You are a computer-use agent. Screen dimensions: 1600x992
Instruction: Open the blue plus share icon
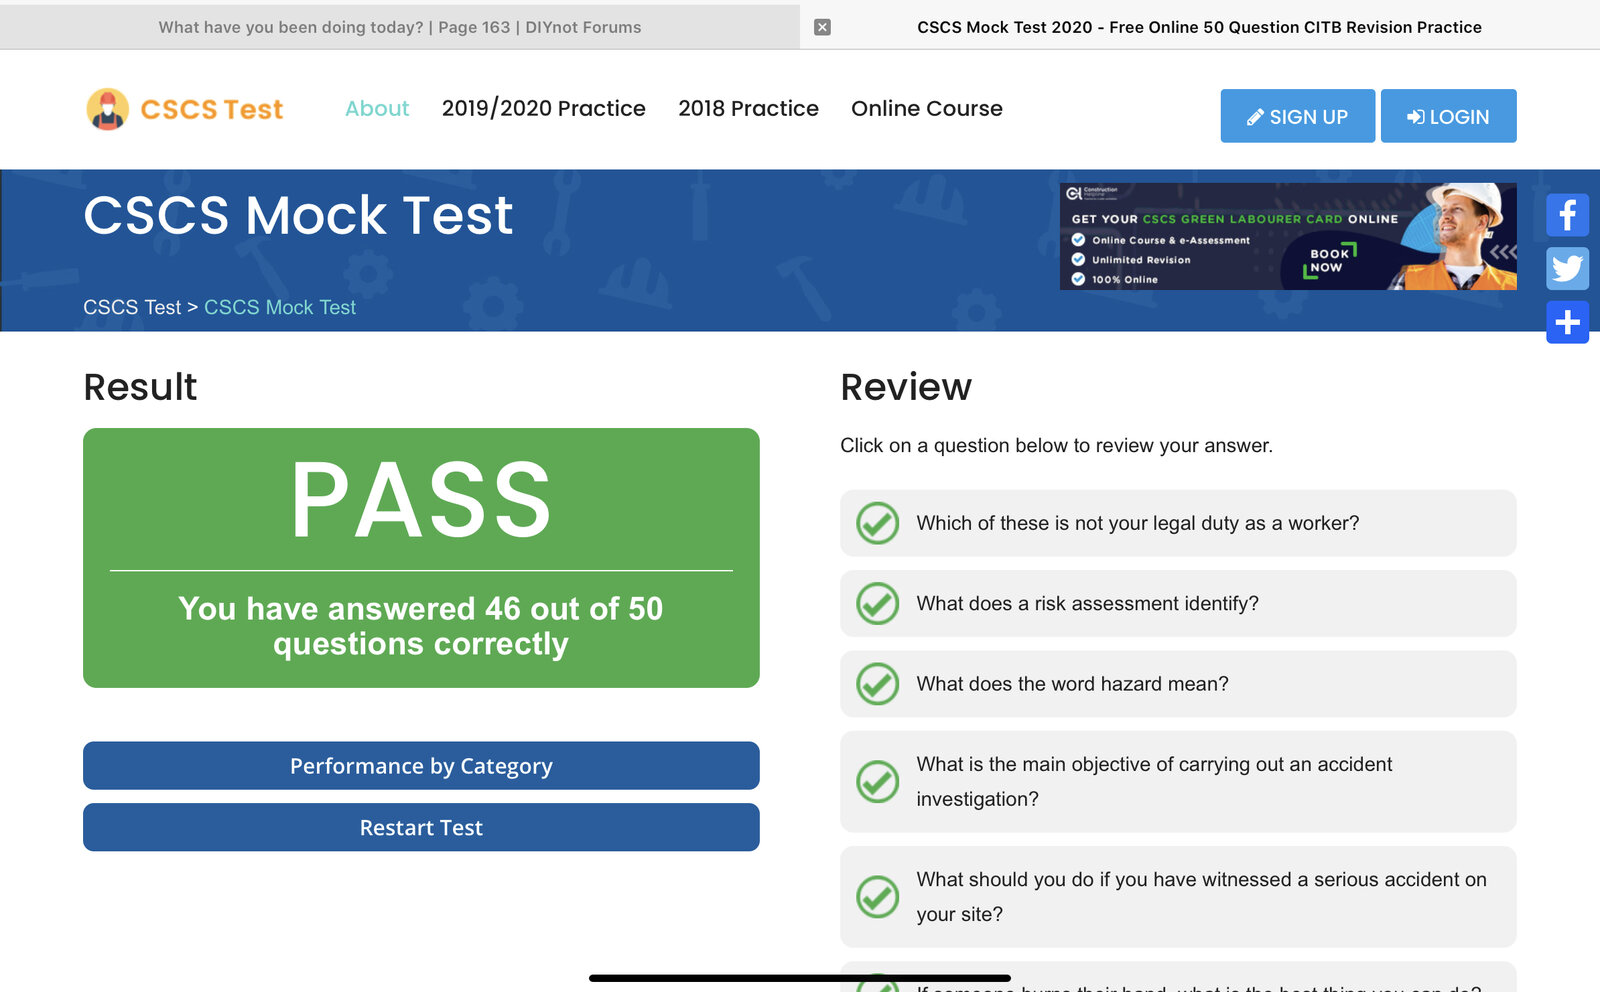click(x=1567, y=322)
